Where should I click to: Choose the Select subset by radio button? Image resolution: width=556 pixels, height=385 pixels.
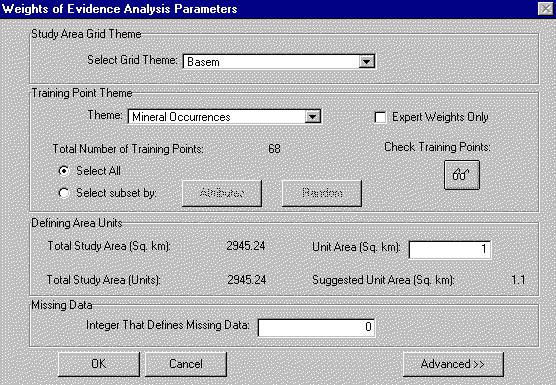pos(64,193)
